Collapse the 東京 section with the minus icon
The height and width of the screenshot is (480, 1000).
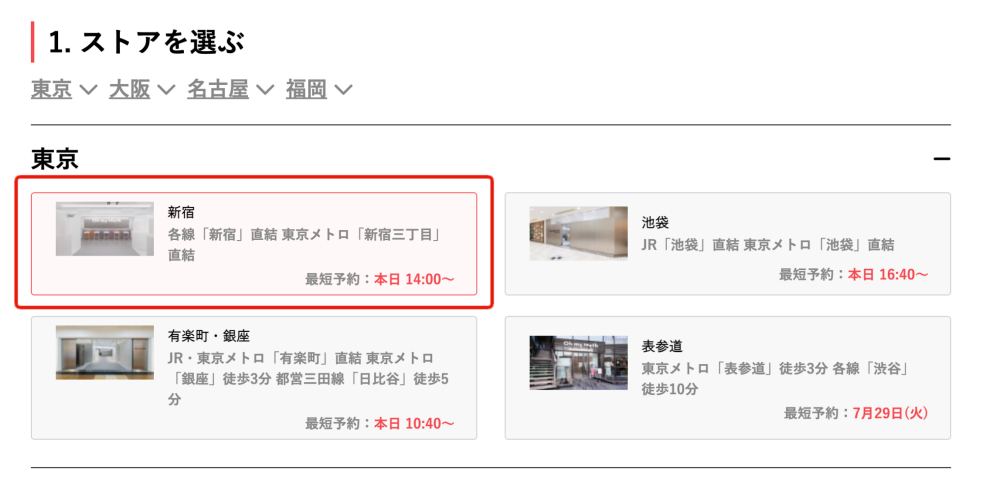point(941,159)
